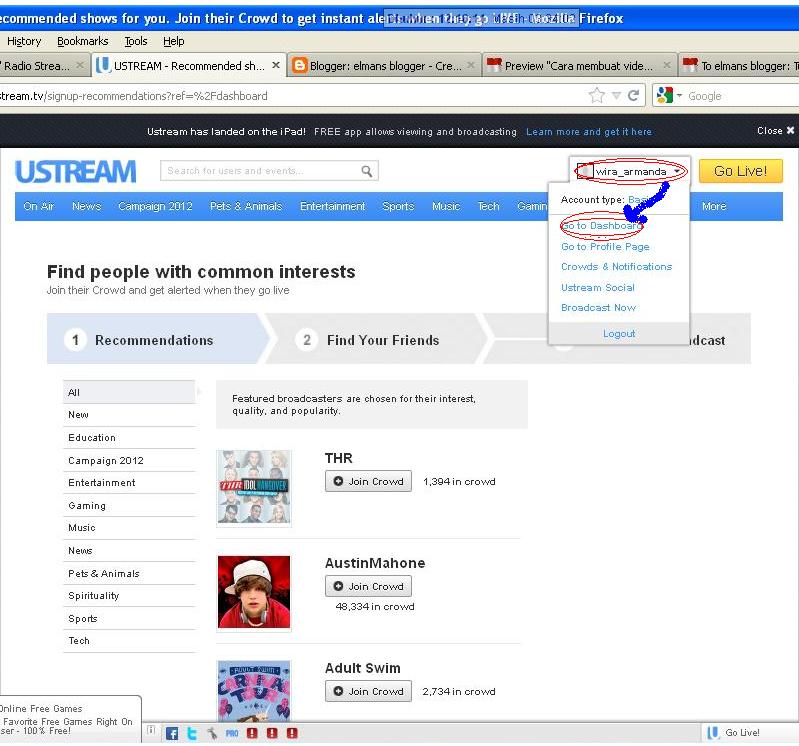799x746 pixels.
Task: Expand the More categories menu
Action: [x=713, y=206]
